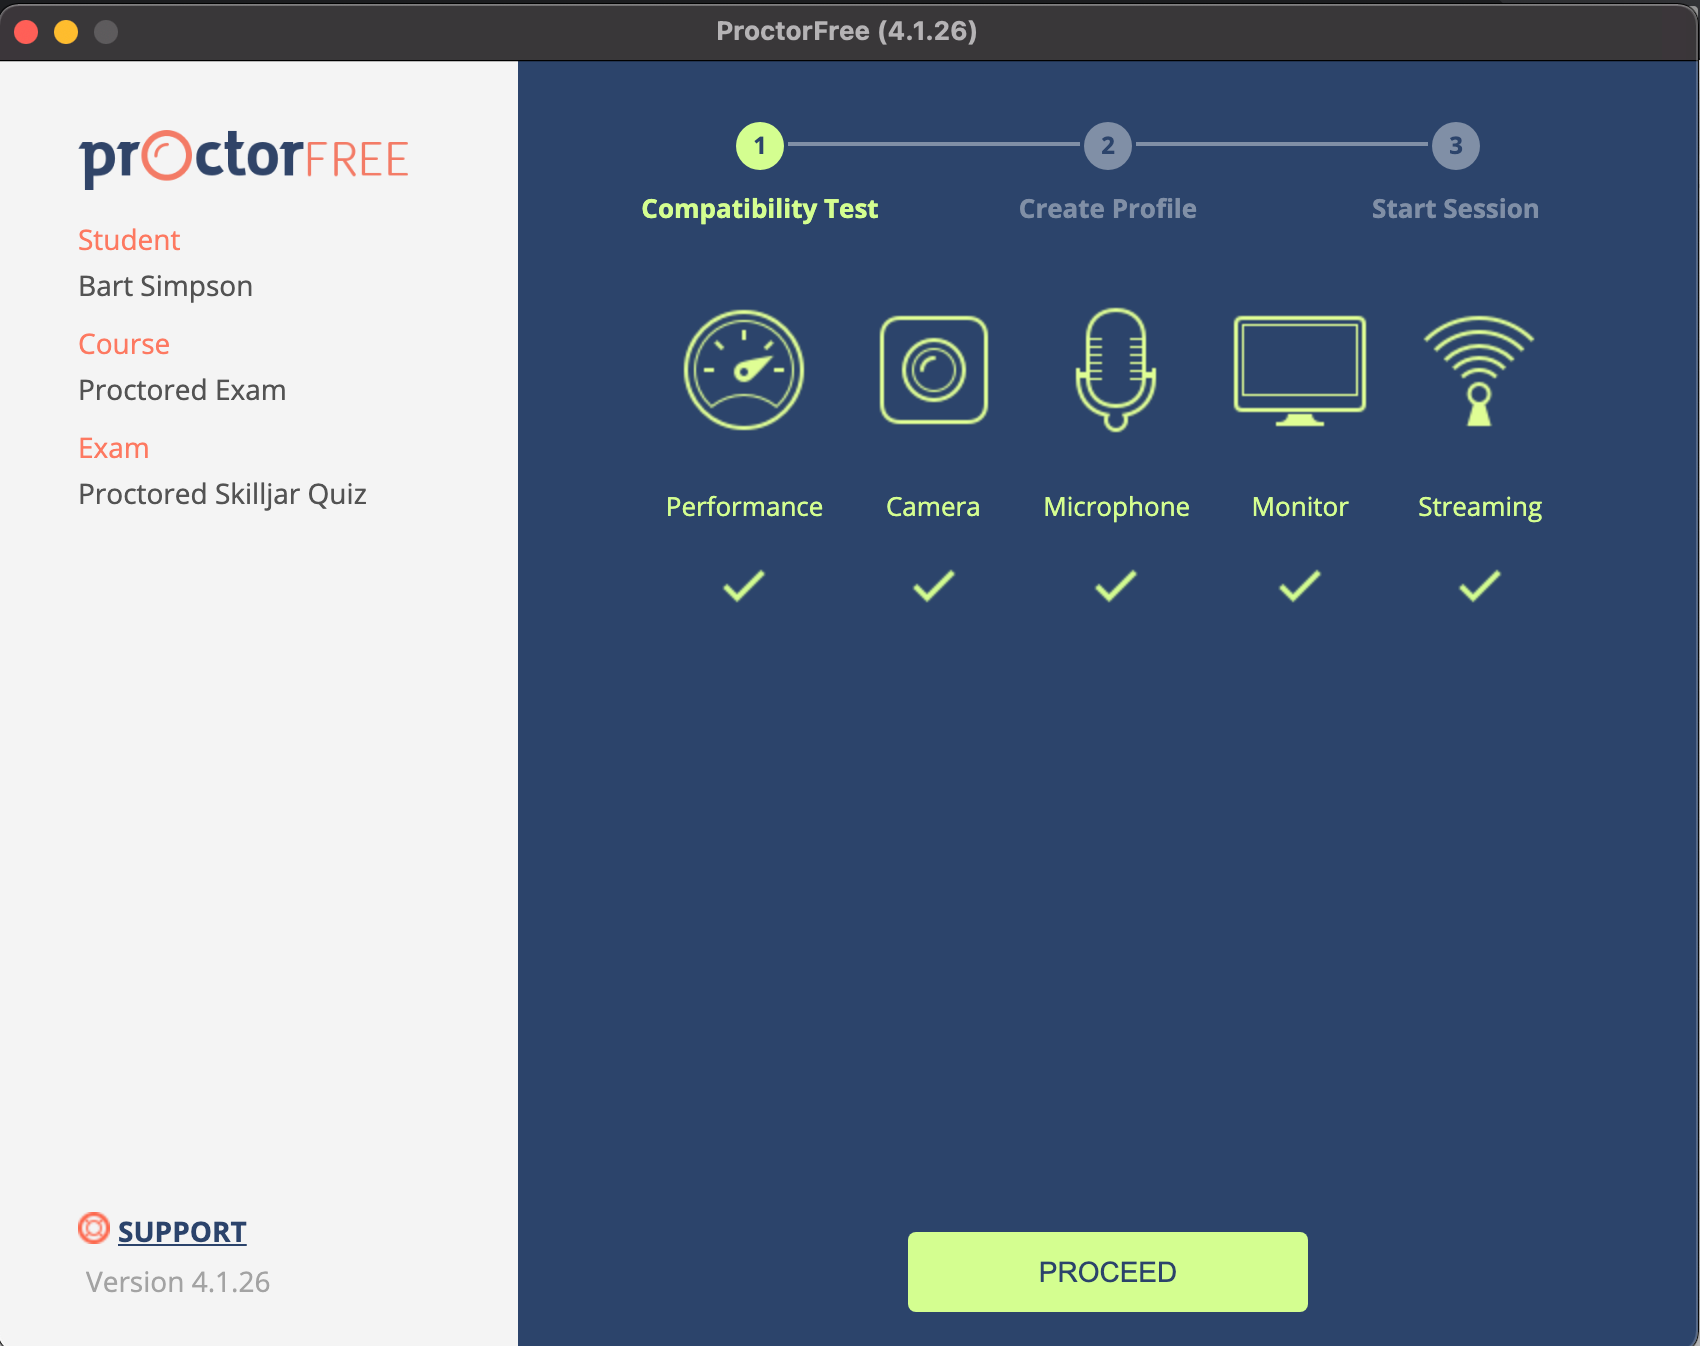Select step 2 circle in progress bar

[1108, 146]
